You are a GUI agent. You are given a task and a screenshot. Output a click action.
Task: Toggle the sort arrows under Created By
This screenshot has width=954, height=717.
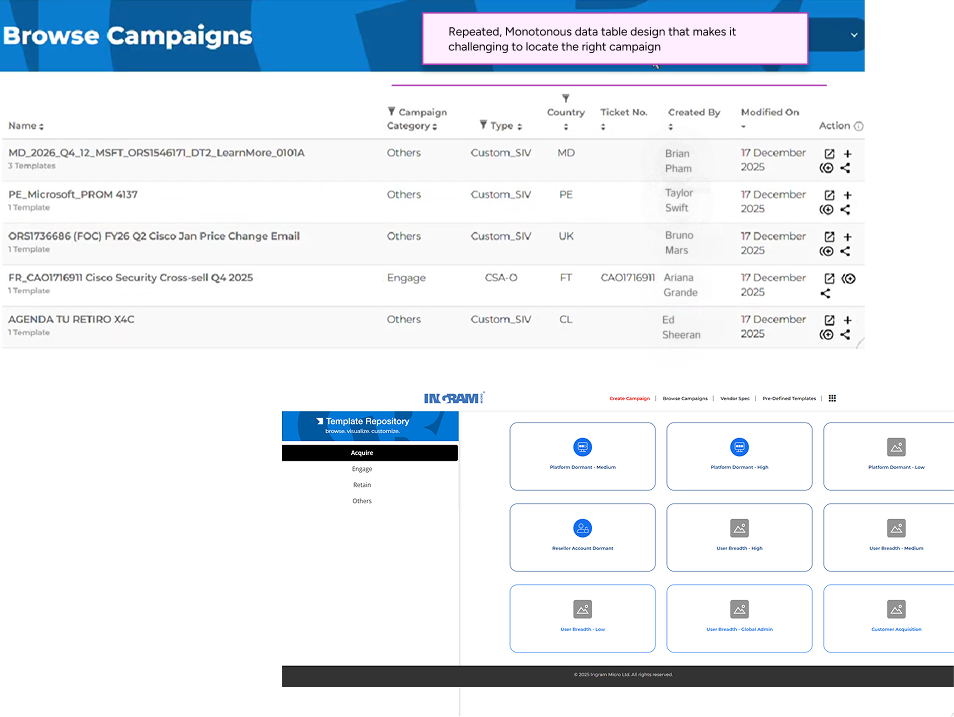670,127
